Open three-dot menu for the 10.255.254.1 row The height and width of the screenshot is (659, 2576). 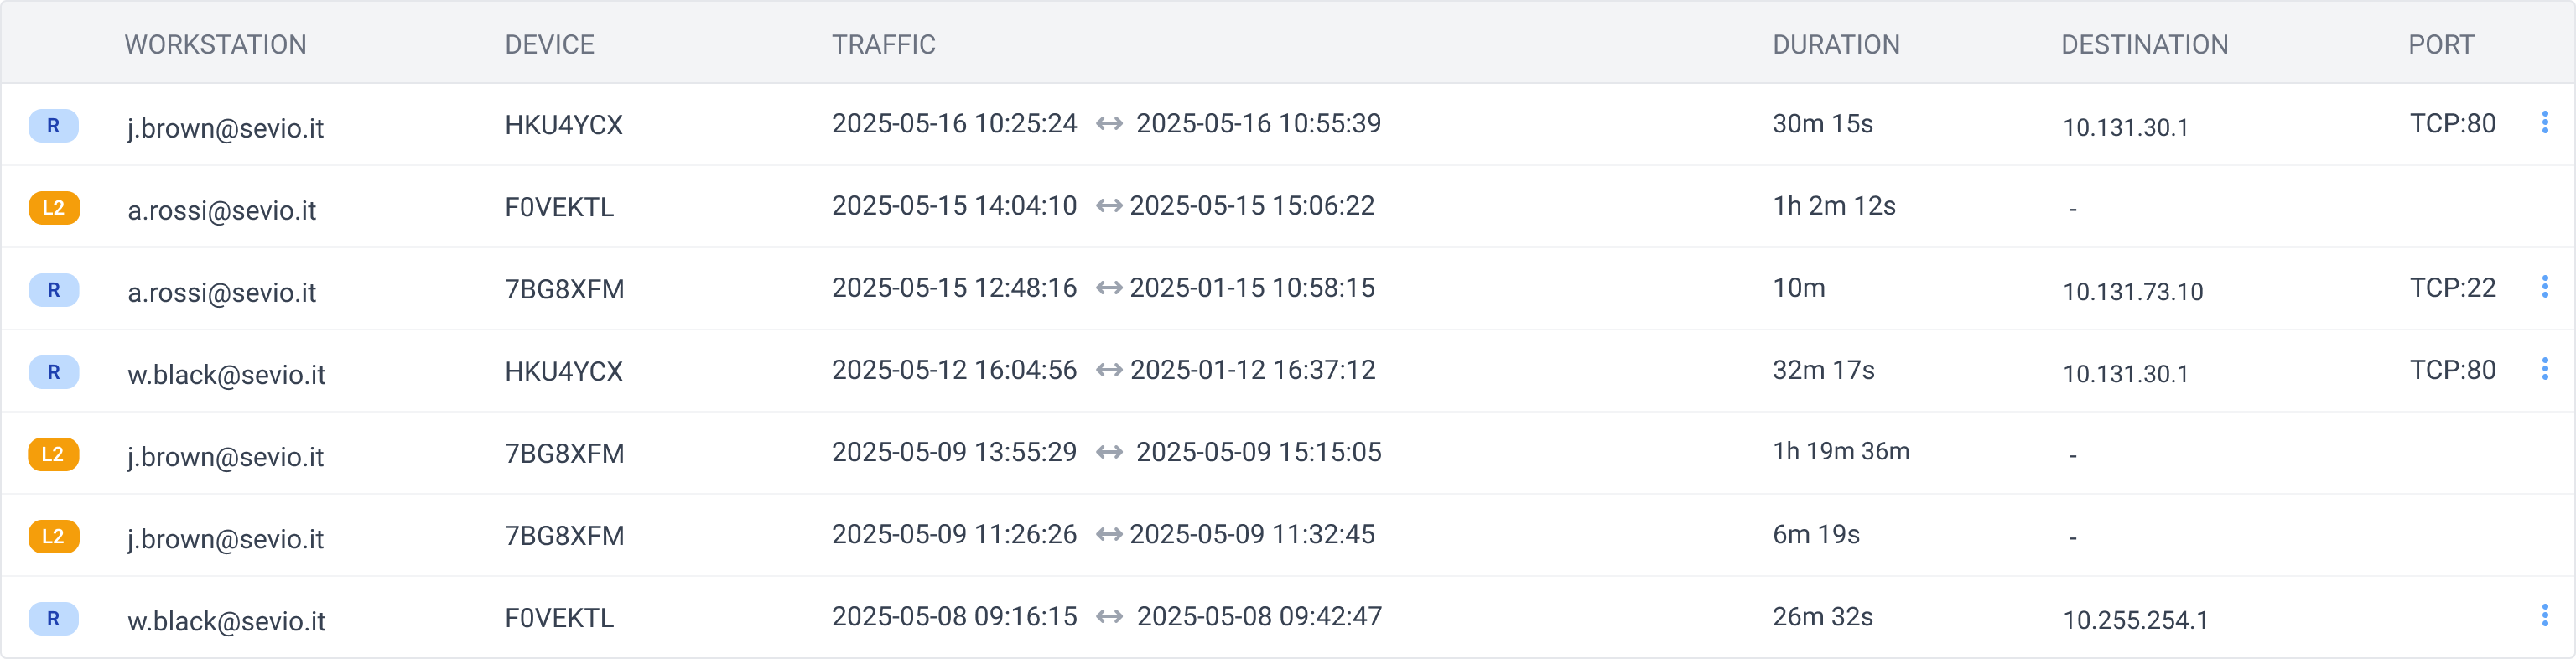click(2545, 616)
